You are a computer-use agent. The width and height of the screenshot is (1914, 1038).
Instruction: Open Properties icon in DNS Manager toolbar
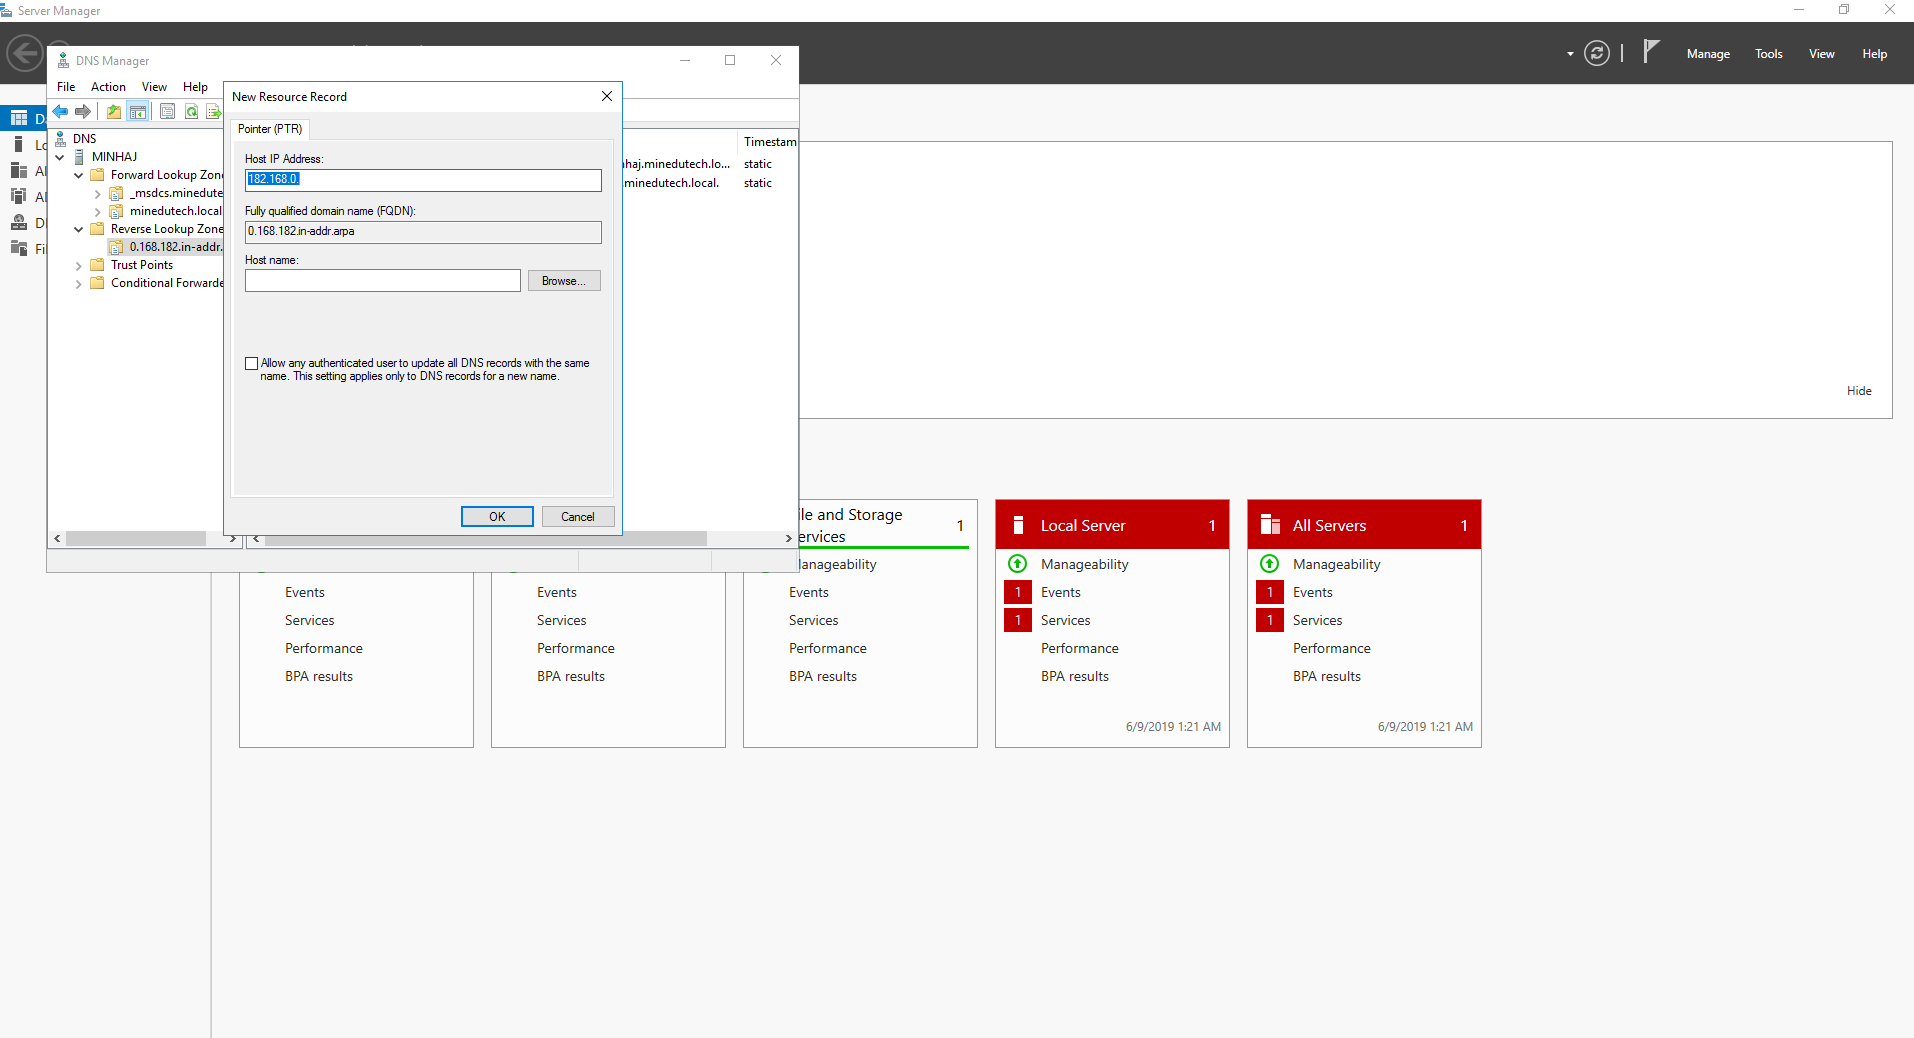(x=167, y=112)
